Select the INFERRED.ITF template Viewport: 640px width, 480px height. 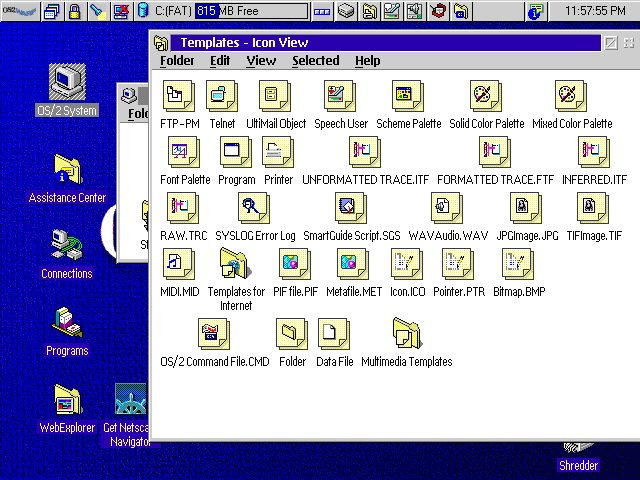(x=594, y=152)
